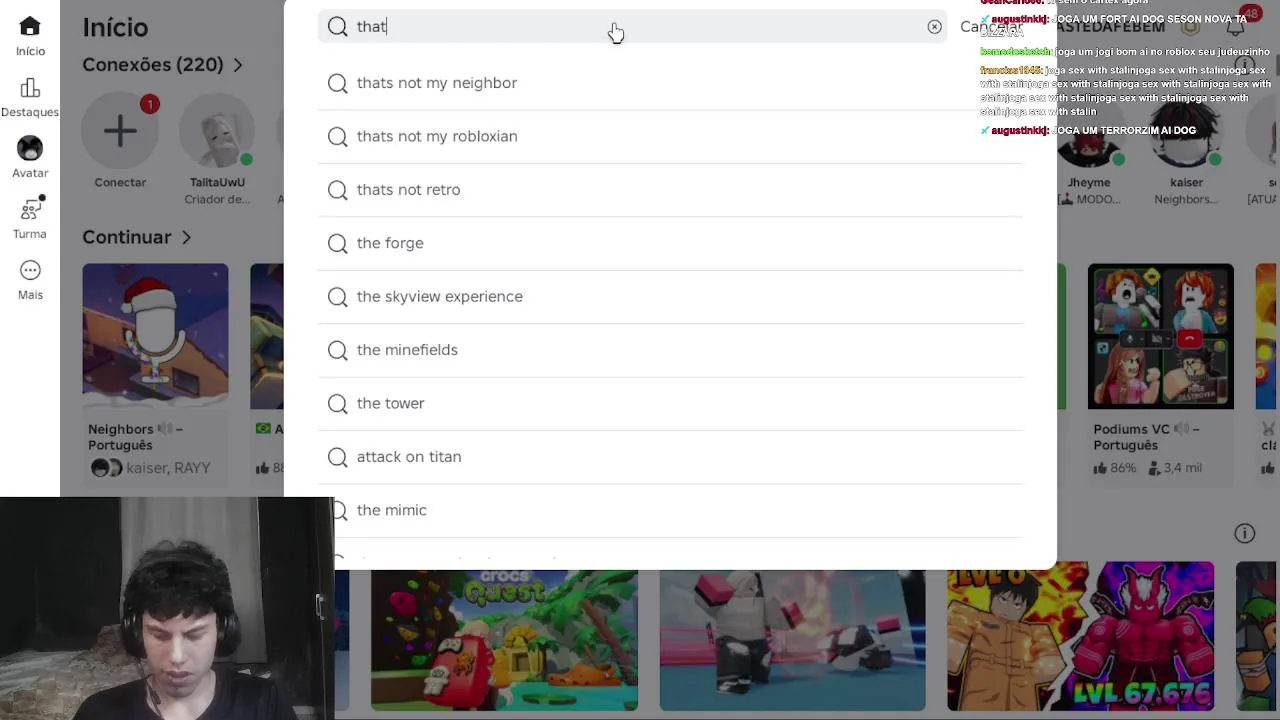
Task: Open the Mais more-options sidebar icon
Action: tap(30, 270)
